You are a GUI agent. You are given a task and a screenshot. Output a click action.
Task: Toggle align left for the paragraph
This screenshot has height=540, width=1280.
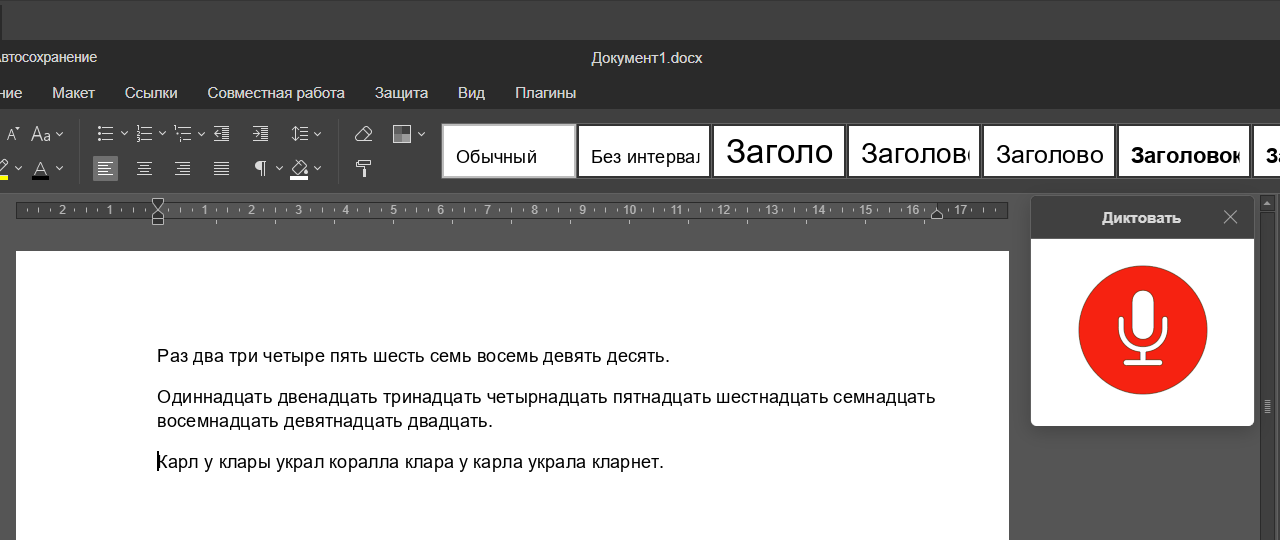(105, 168)
